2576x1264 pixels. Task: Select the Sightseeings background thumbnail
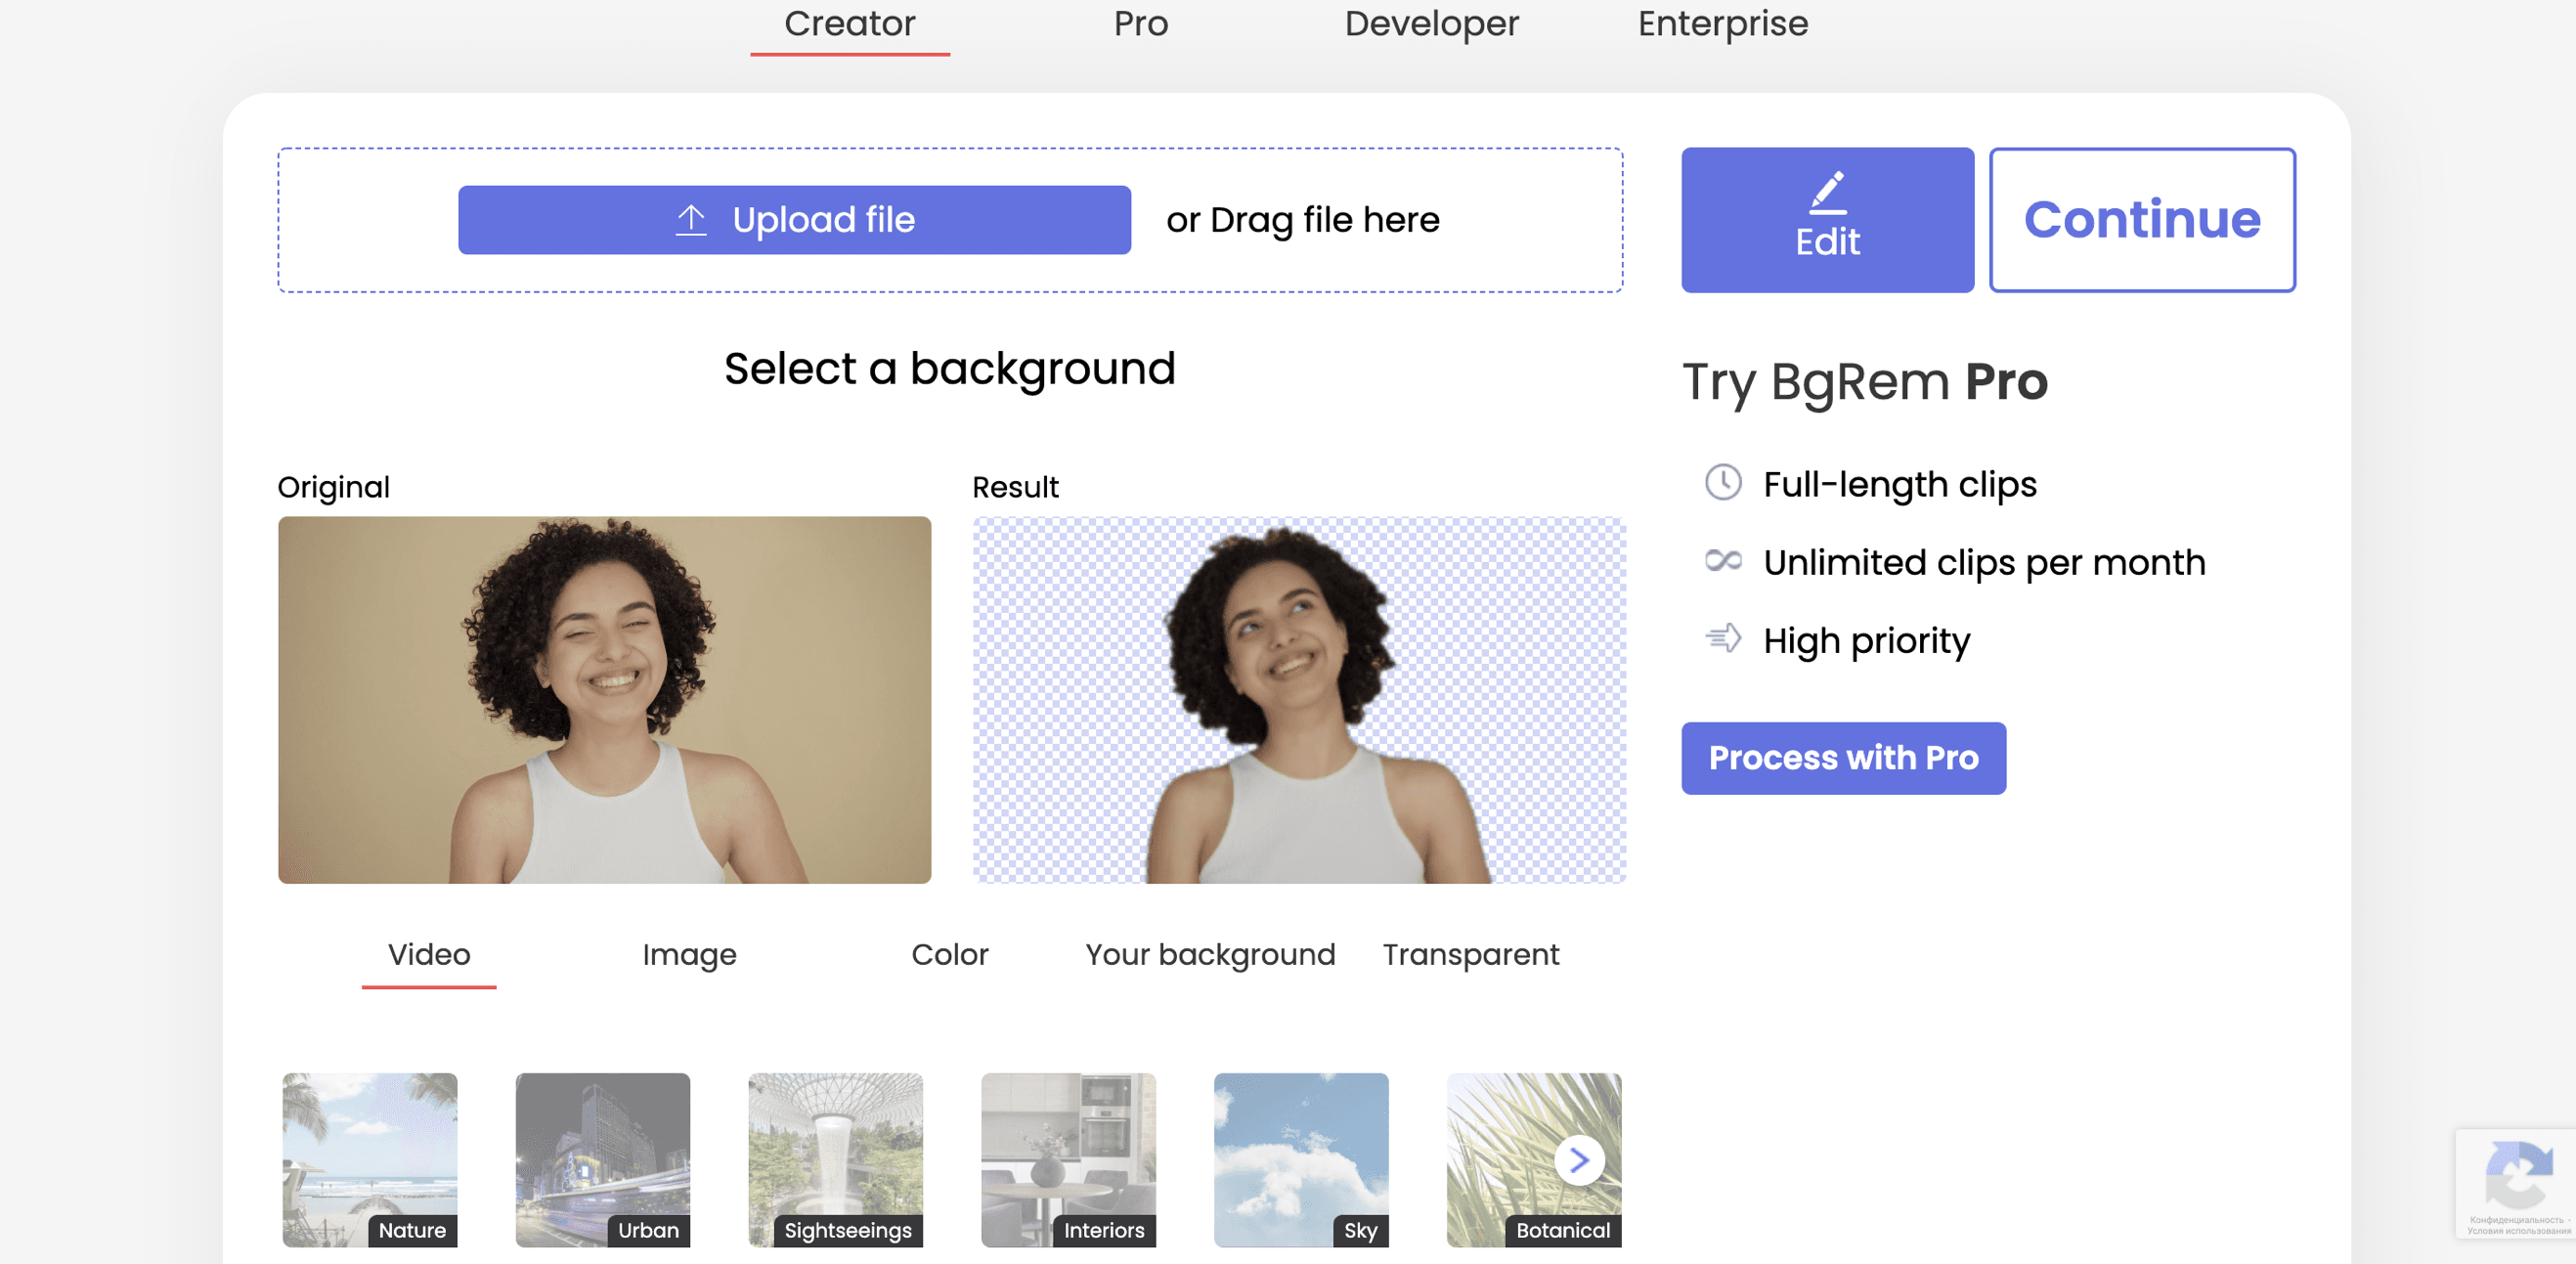(x=836, y=1160)
